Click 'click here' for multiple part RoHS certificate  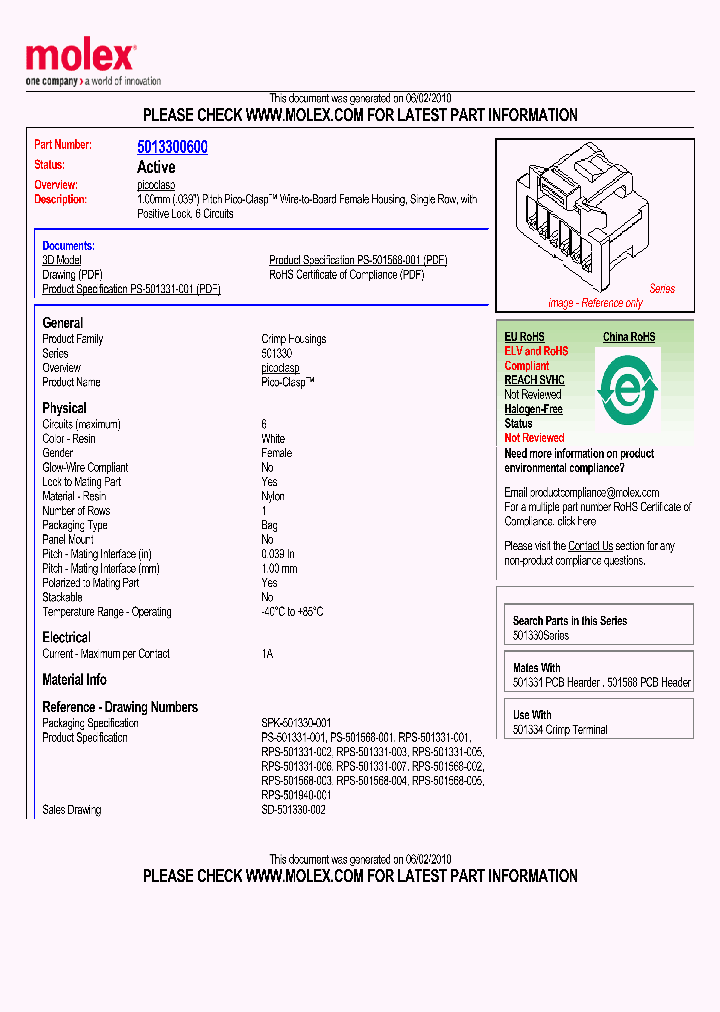577,521
